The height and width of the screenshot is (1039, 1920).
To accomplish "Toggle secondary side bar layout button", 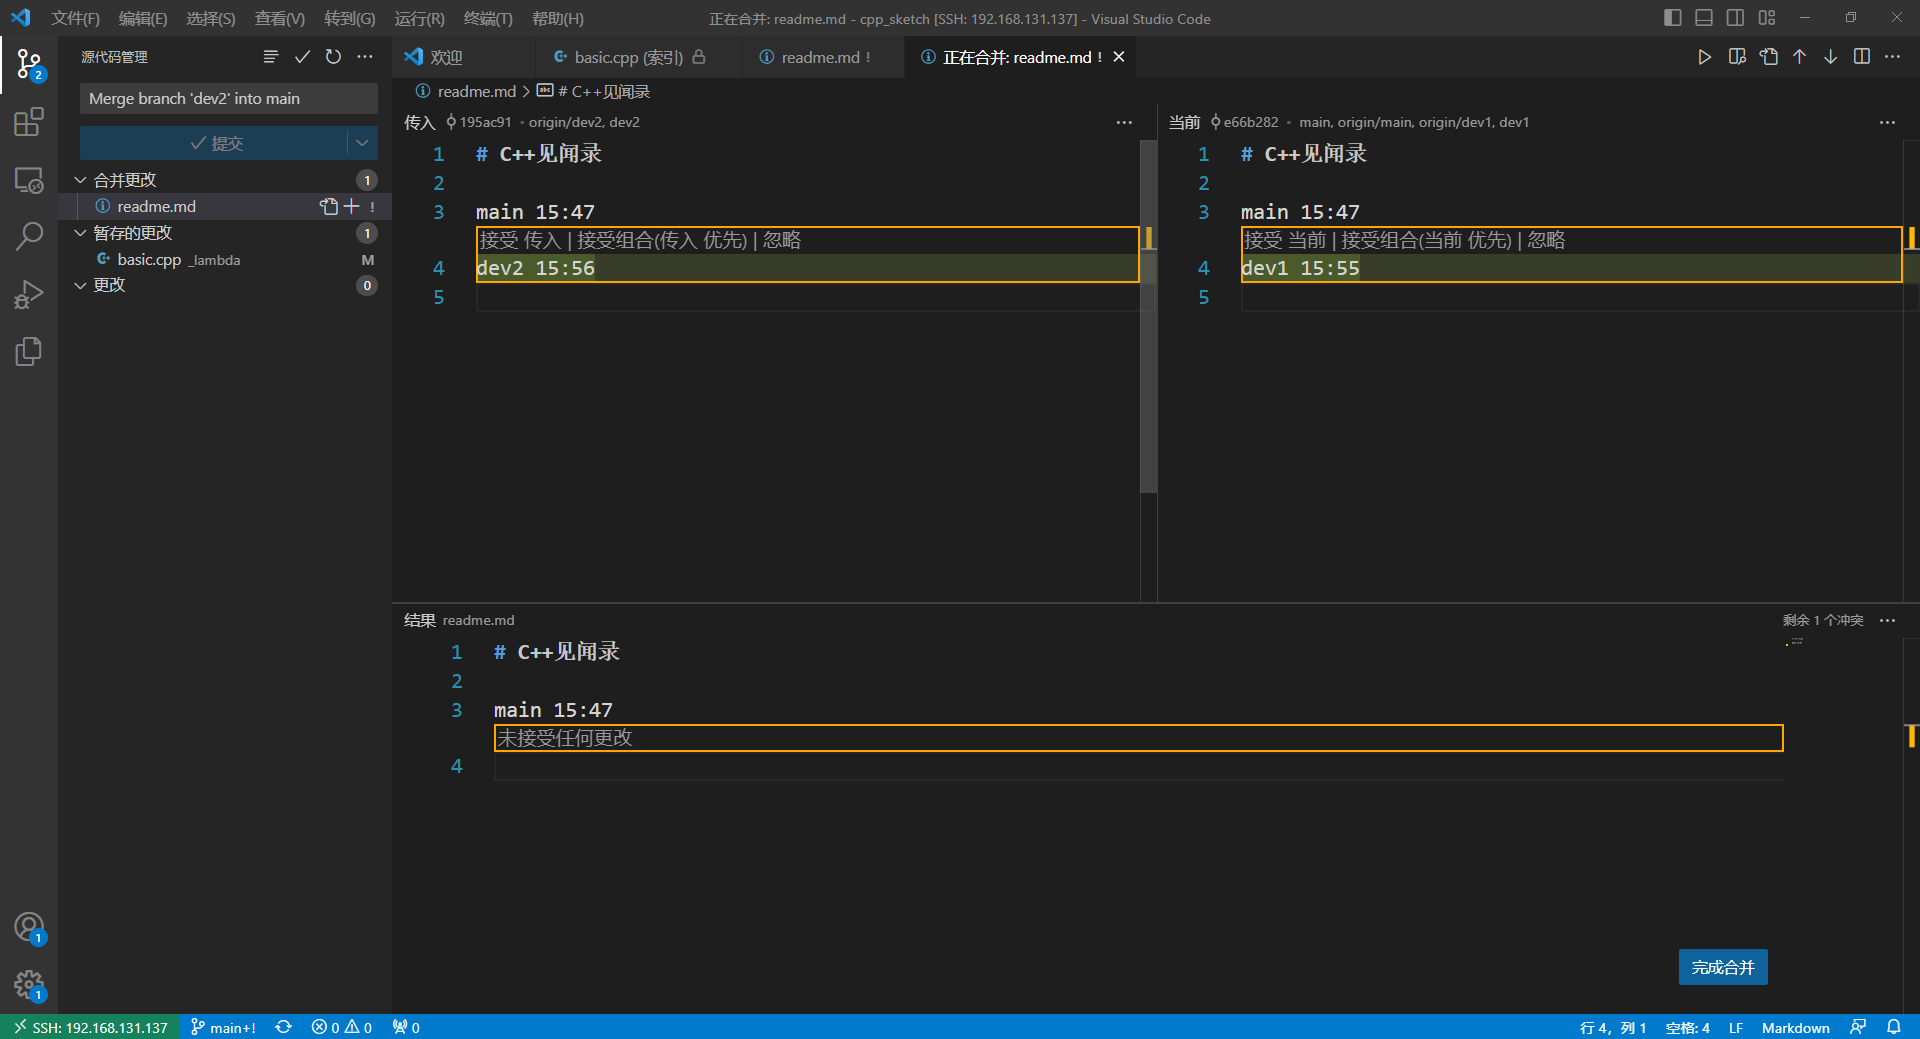I will tap(1735, 18).
